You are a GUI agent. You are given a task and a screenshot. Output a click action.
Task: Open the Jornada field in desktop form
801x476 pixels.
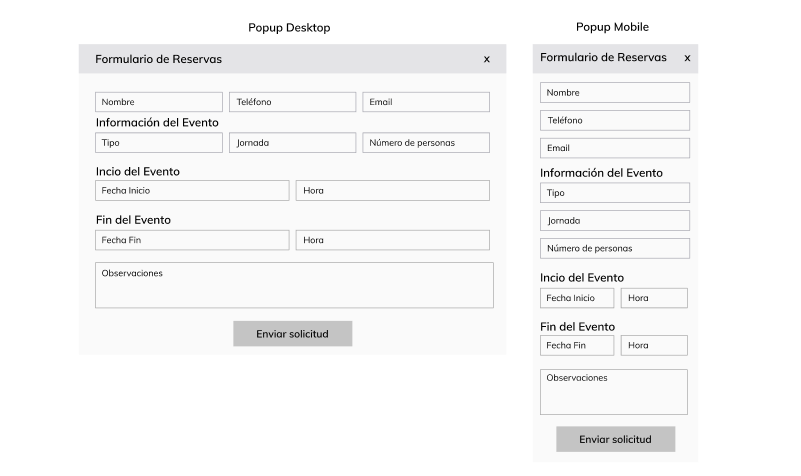point(293,142)
